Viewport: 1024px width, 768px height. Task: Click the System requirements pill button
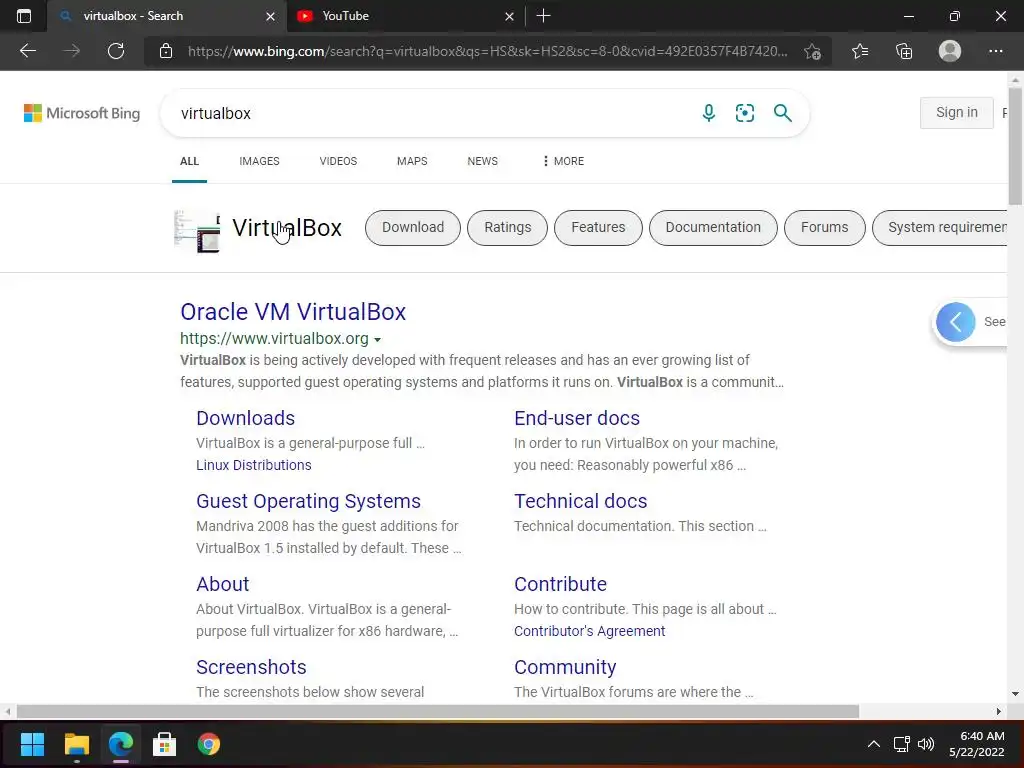click(940, 227)
